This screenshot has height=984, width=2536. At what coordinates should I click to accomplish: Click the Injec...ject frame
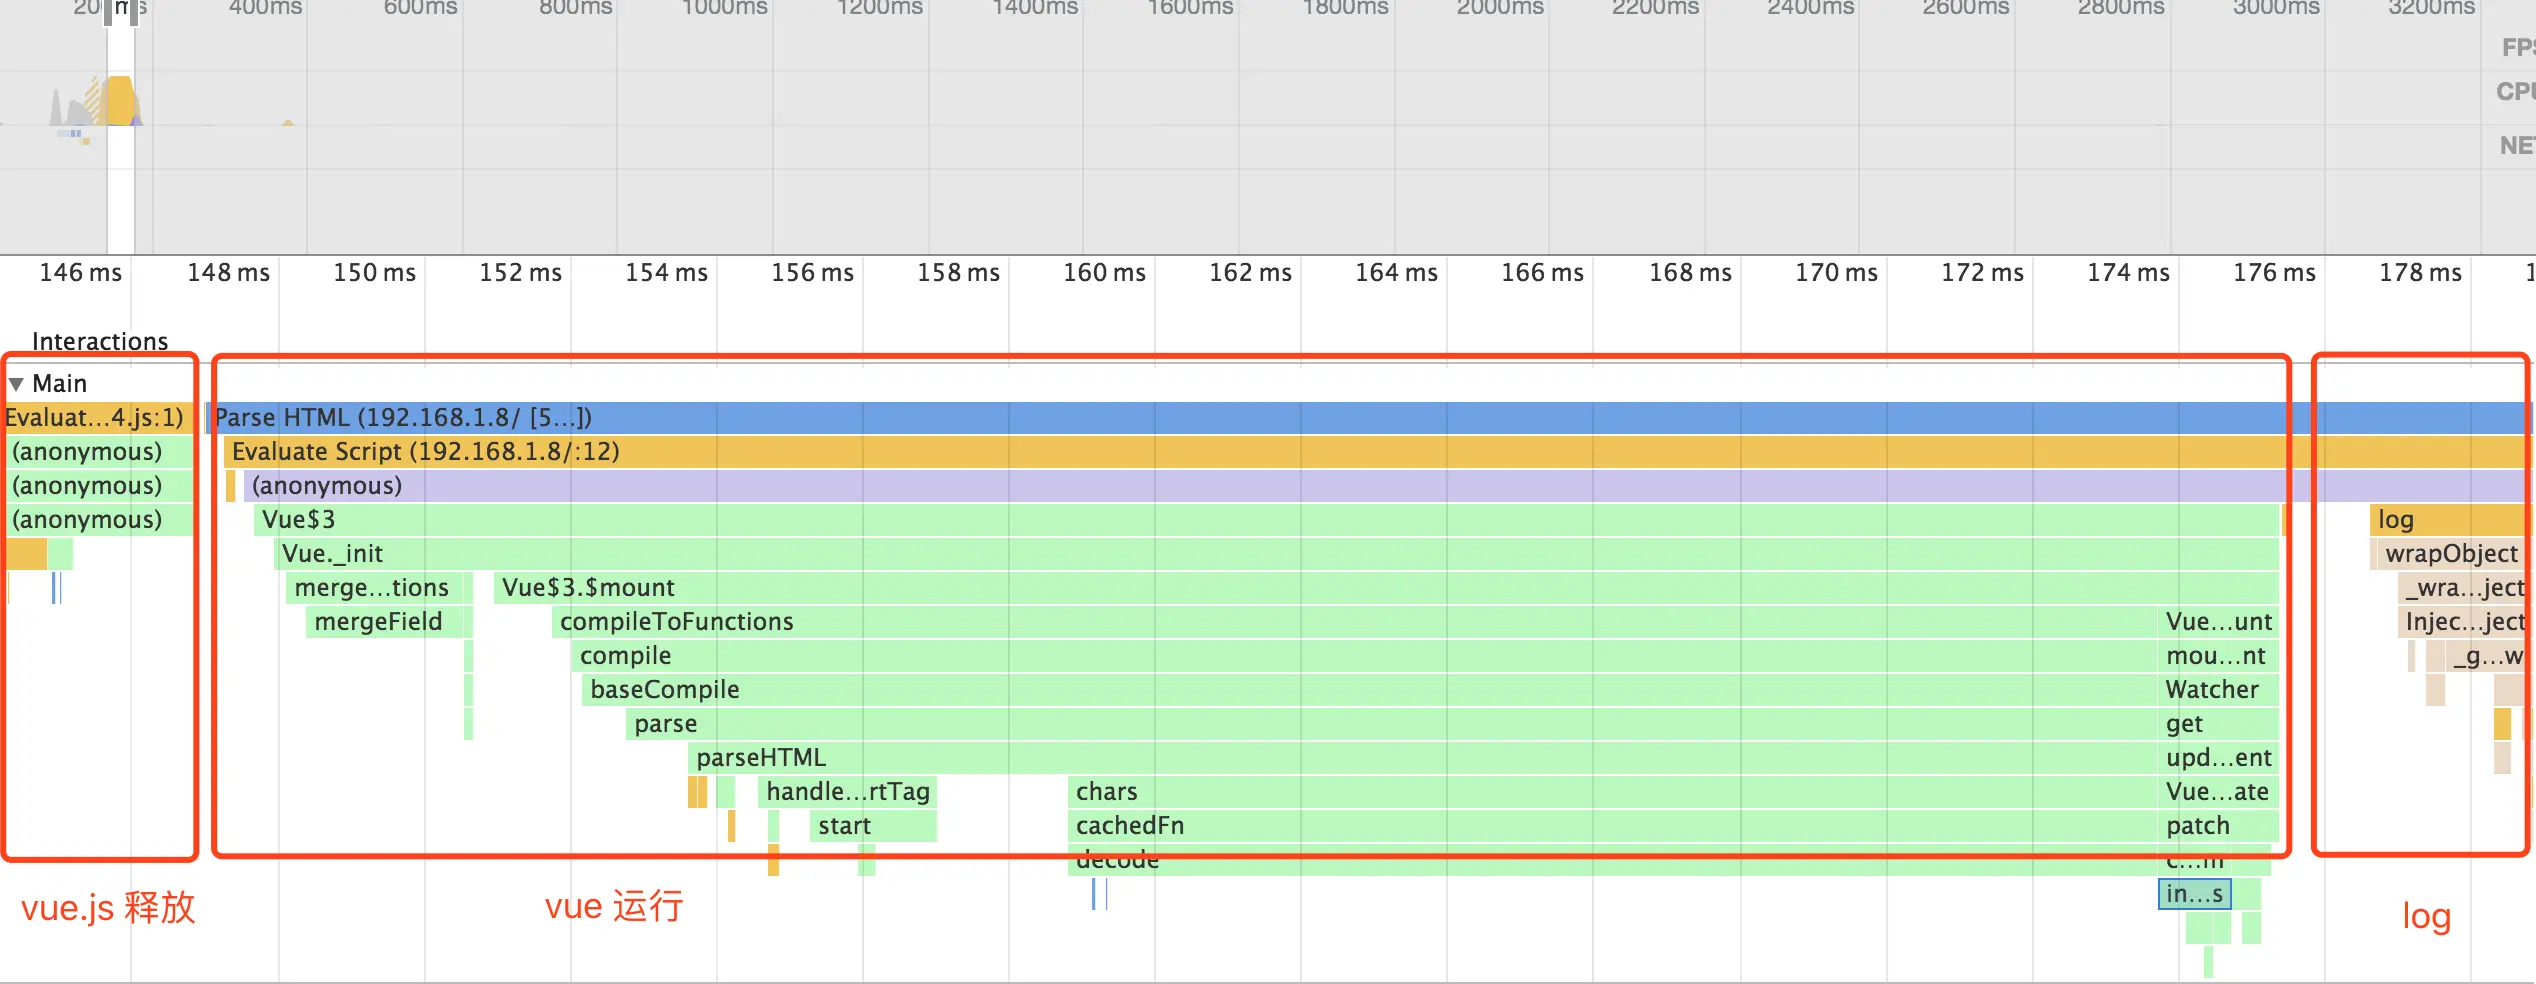(2465, 621)
